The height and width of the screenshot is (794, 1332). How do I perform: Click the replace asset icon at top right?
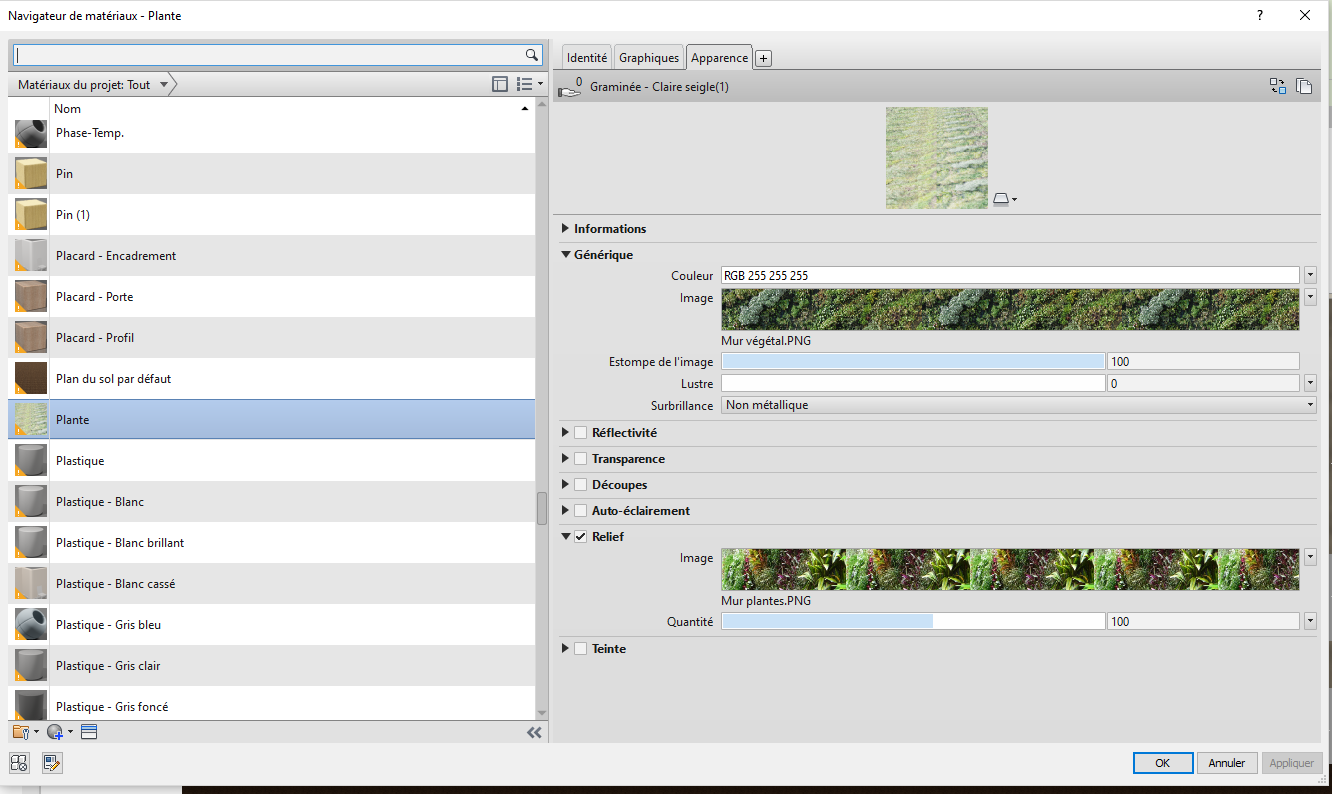pyautogui.click(x=1277, y=86)
